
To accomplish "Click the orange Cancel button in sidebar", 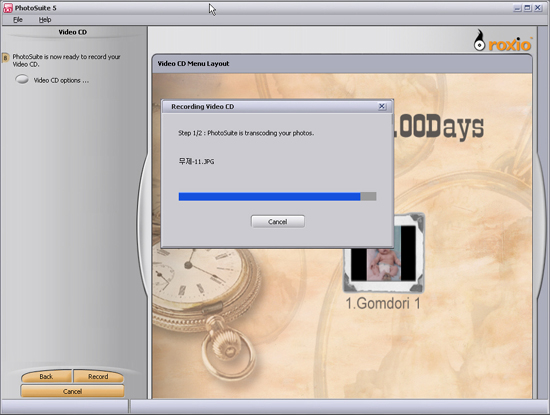I will [x=72, y=391].
